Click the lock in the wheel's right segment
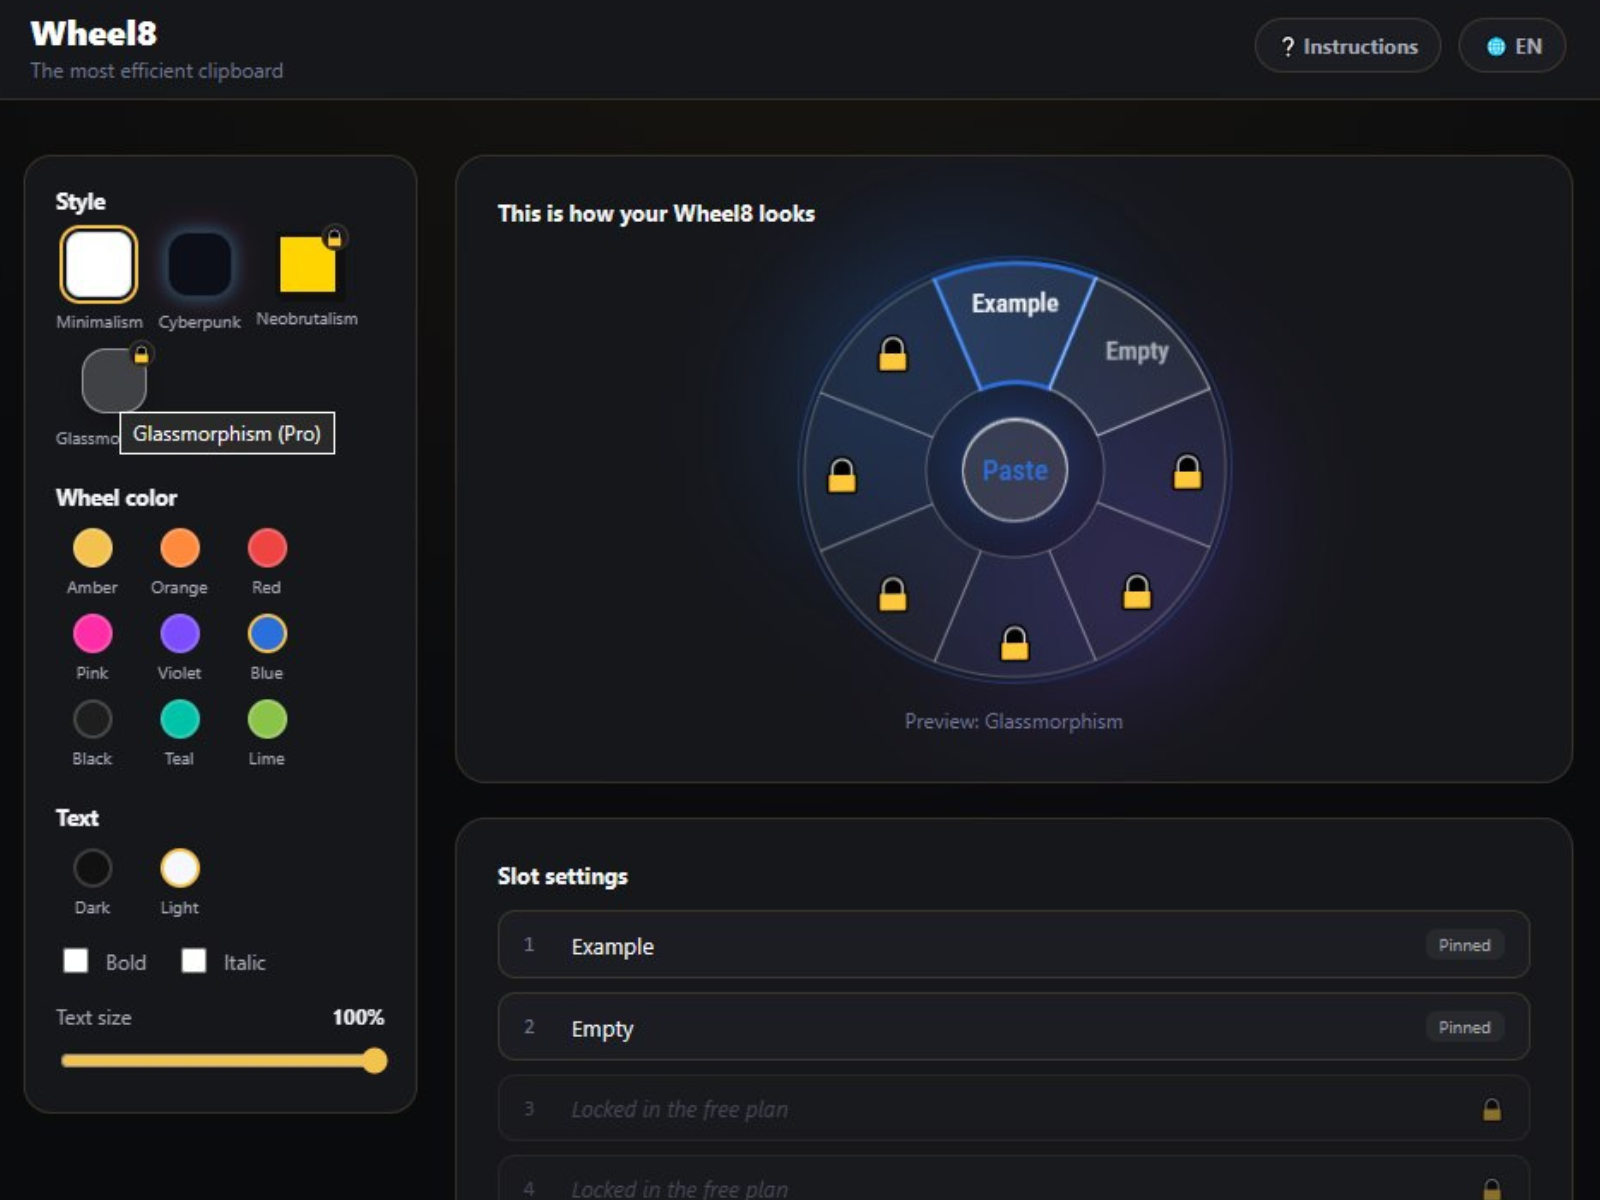This screenshot has height=1200, width=1600. coord(1188,472)
